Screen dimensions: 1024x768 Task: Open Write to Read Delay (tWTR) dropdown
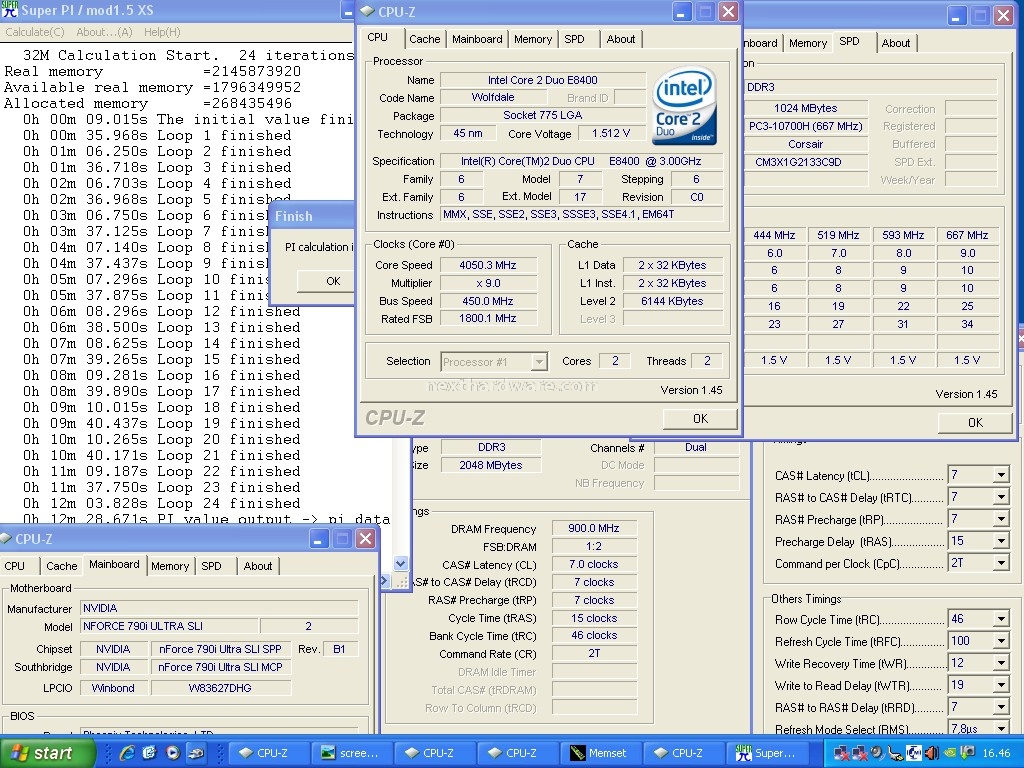[x=1001, y=685]
